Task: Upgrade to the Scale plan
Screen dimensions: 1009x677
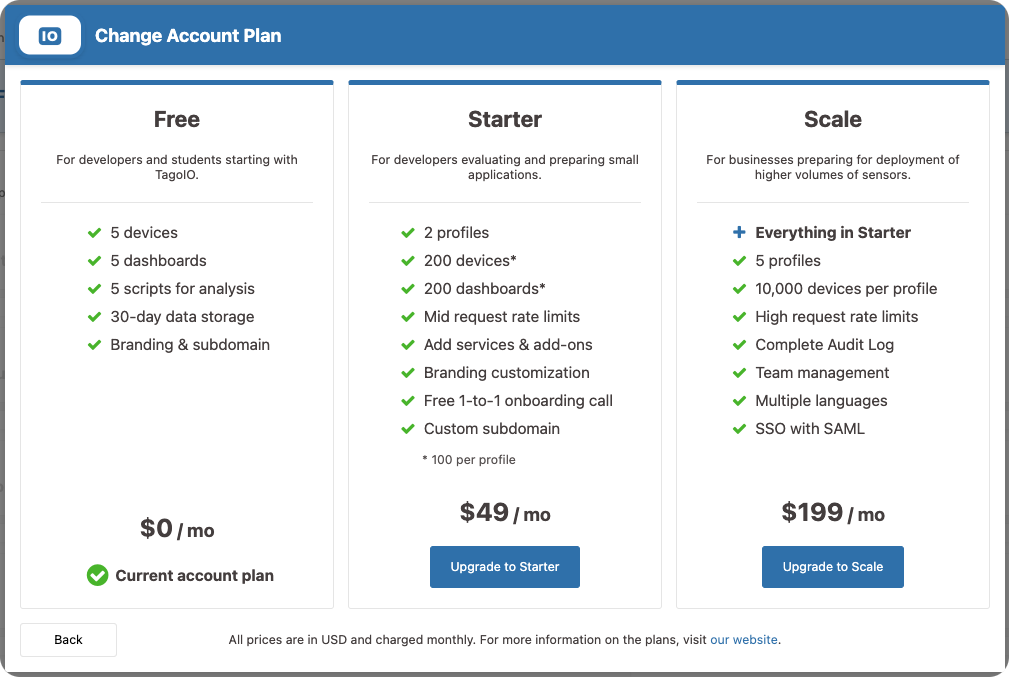Action: (x=833, y=567)
